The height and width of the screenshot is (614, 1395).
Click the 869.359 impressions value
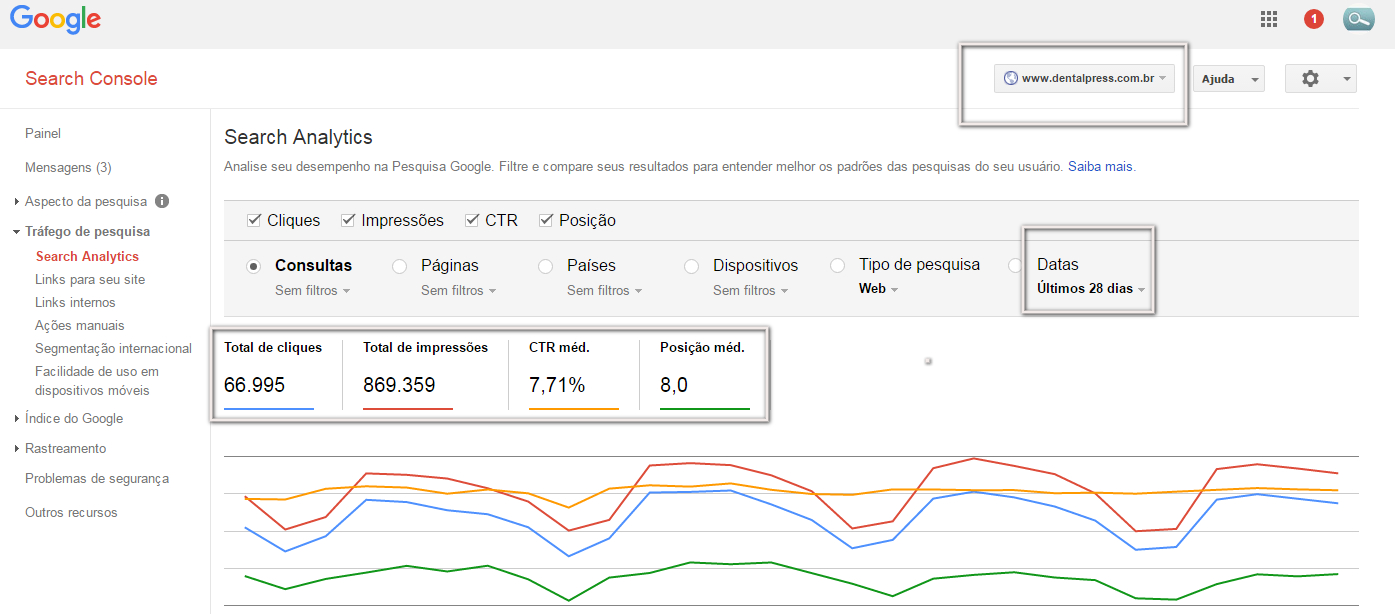point(399,385)
